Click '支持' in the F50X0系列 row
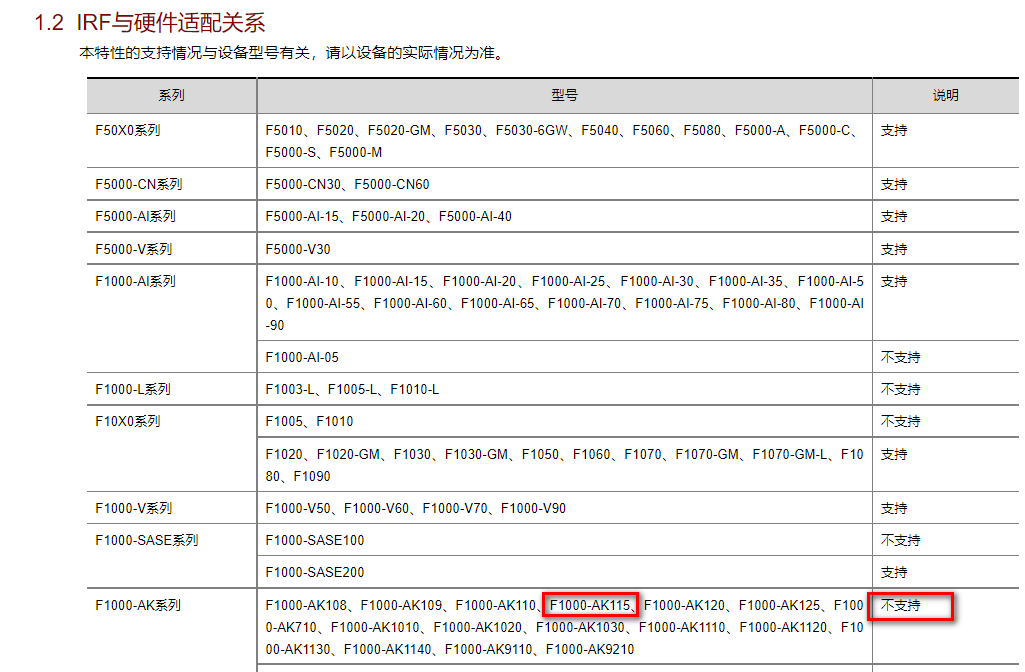Screen dimensions: 1025x672 (x=894, y=130)
